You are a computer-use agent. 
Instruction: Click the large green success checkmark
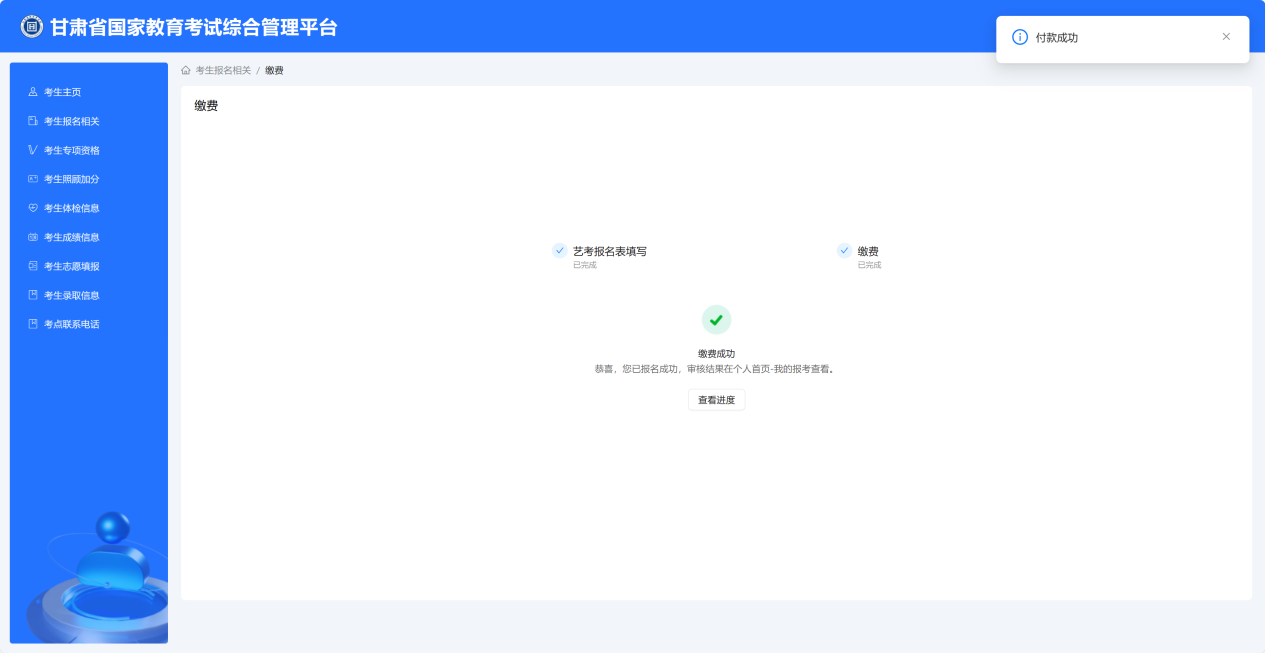tap(716, 320)
